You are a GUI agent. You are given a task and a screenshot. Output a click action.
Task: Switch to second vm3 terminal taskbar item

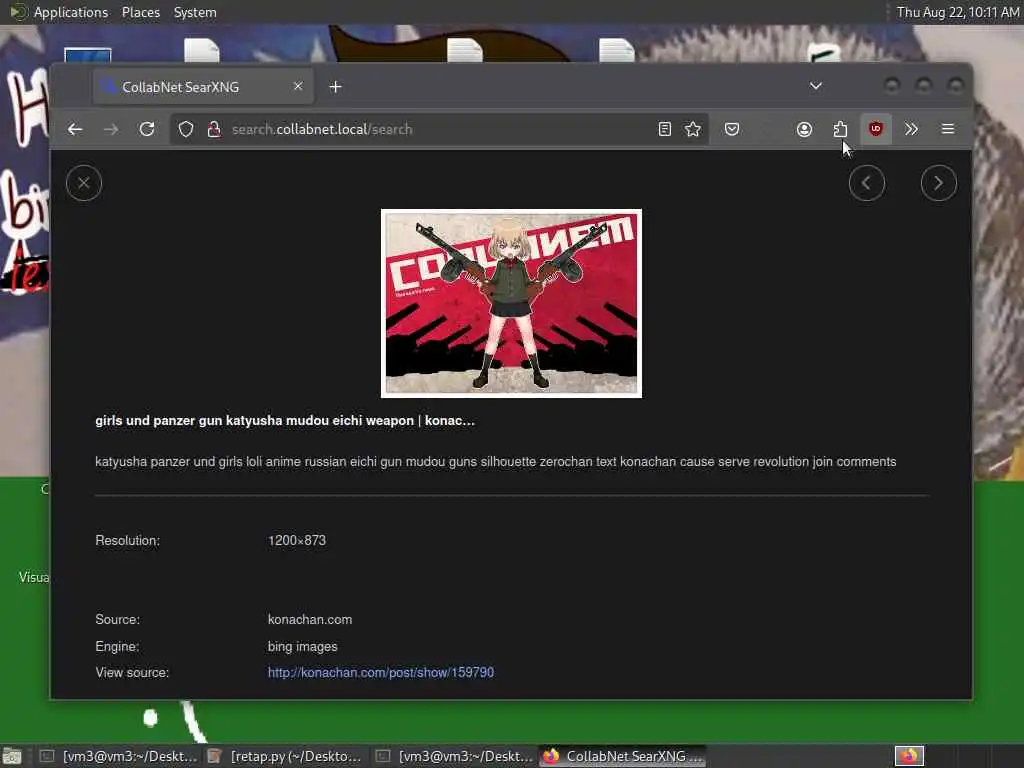454,756
